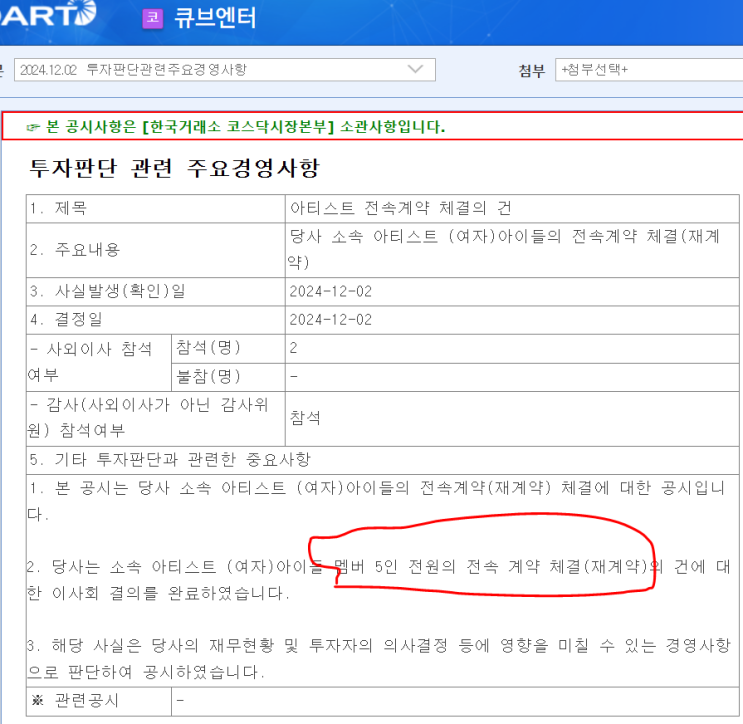Open the 첨부선택 attachment dropdown
This screenshot has height=724, width=743.
[x=649, y=70]
